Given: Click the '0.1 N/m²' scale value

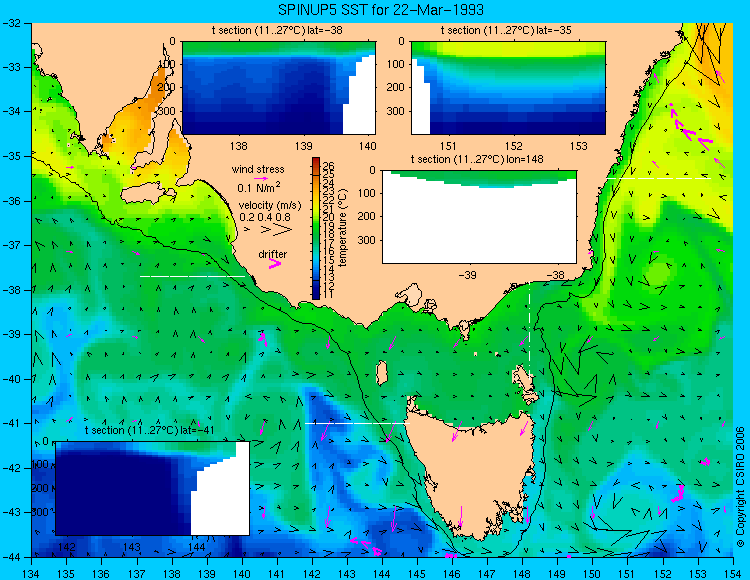Looking at the screenshot, I should click(x=259, y=187).
